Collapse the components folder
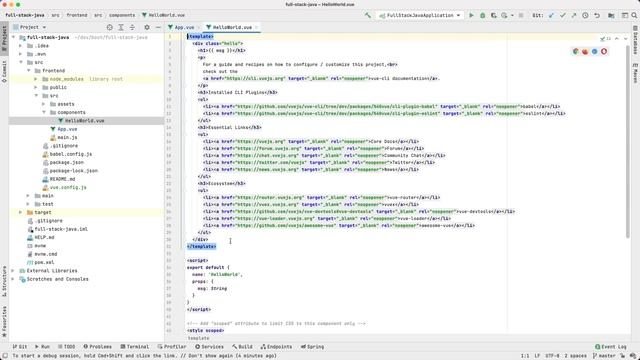Screen dimensions: 640x360 pyautogui.click(x=44, y=112)
